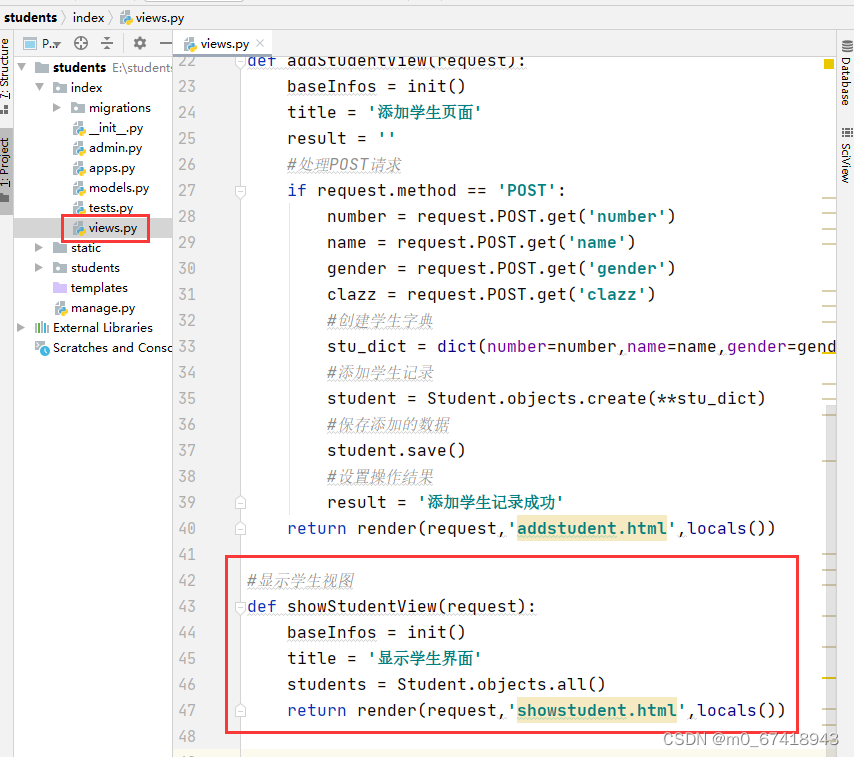Open Project panel settings gear
The width and height of the screenshot is (854, 757).
pyautogui.click(x=140, y=43)
